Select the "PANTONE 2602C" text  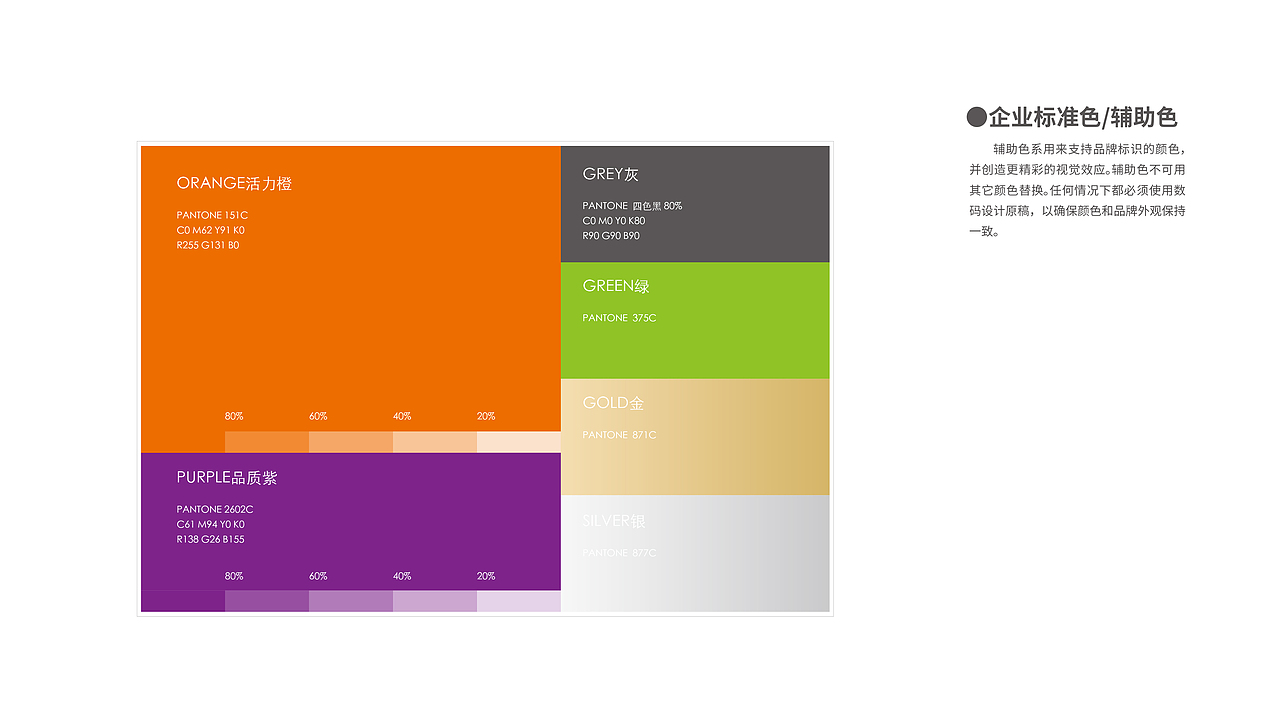(215, 509)
